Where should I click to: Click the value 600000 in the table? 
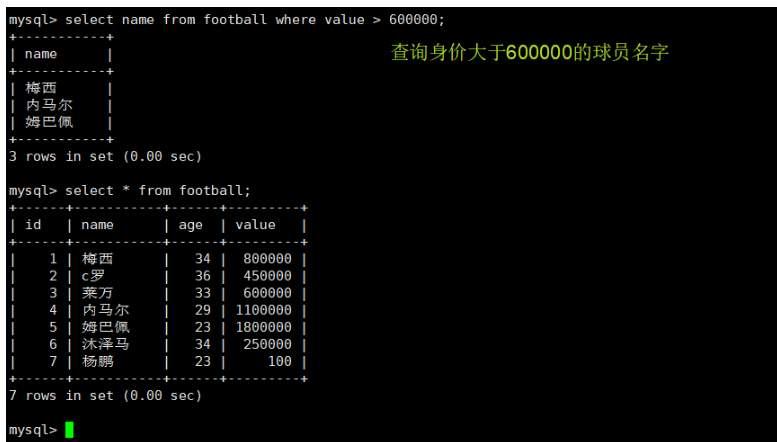267,293
